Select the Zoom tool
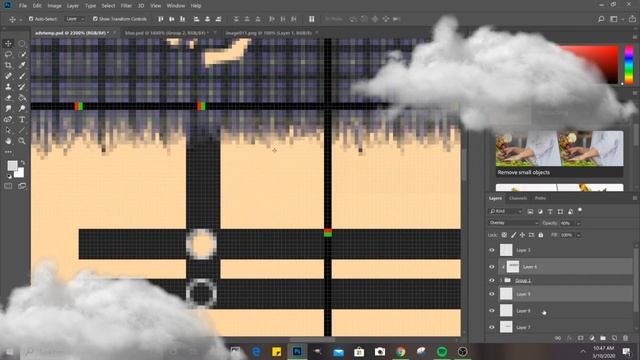This screenshot has height=360, width=640. click(22, 141)
